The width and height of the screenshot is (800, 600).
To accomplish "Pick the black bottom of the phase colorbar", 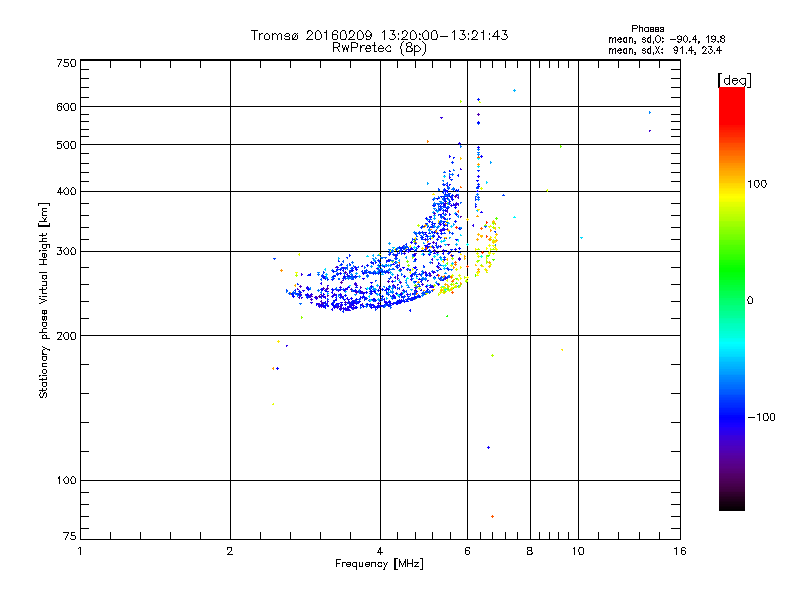I will (x=732, y=505).
